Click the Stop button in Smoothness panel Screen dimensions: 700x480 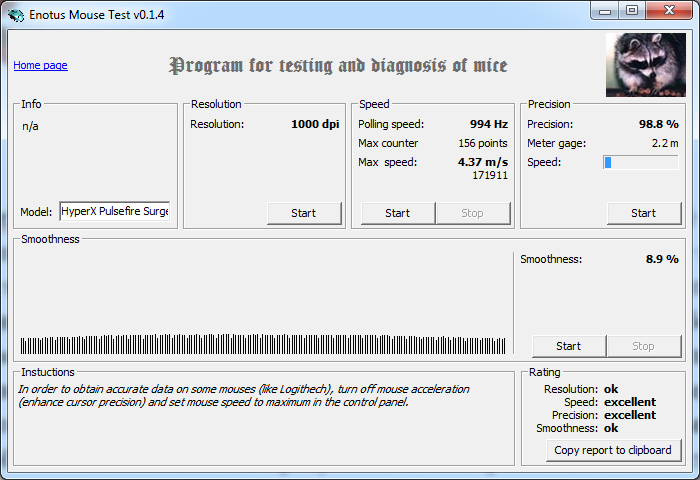644,346
